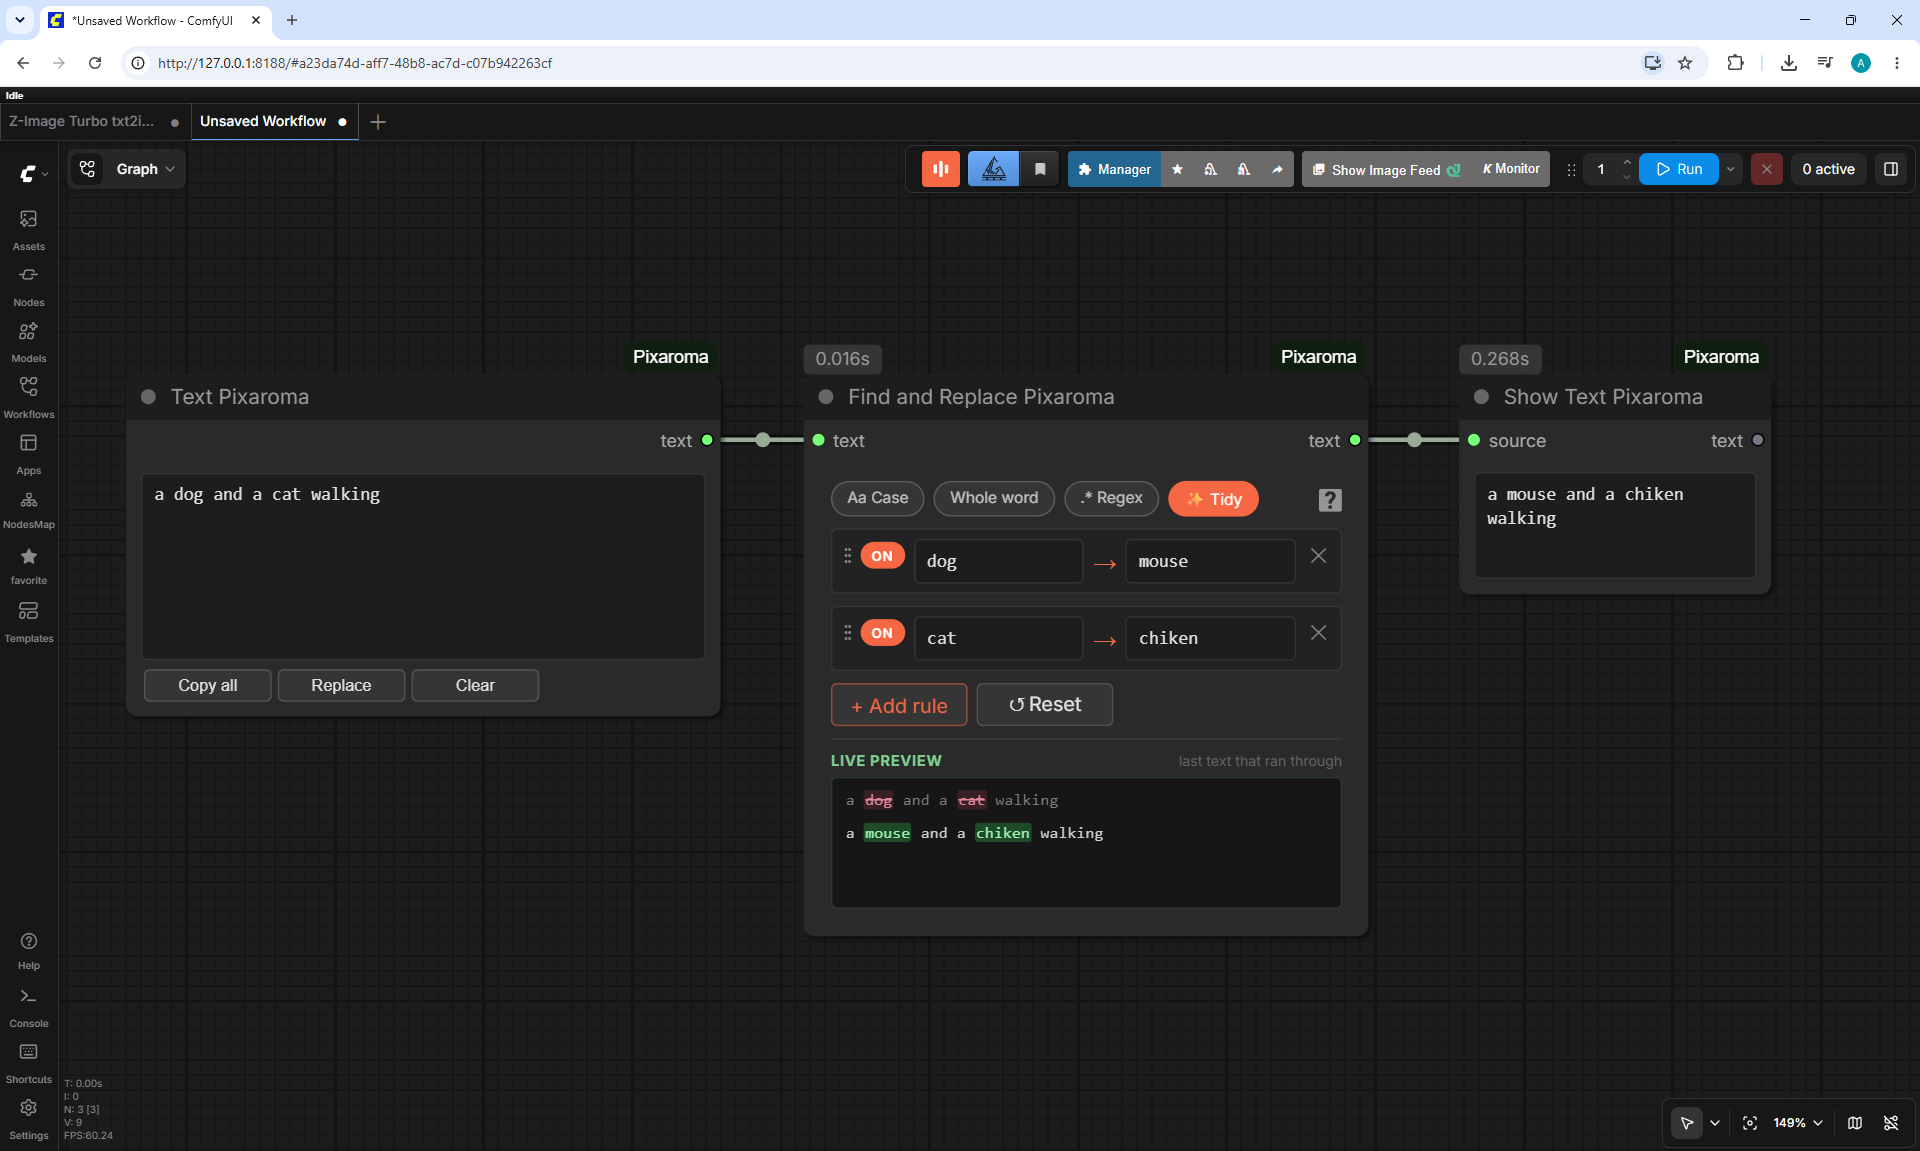Expand the pointer mode dropdown arrow

pyautogui.click(x=1715, y=1123)
